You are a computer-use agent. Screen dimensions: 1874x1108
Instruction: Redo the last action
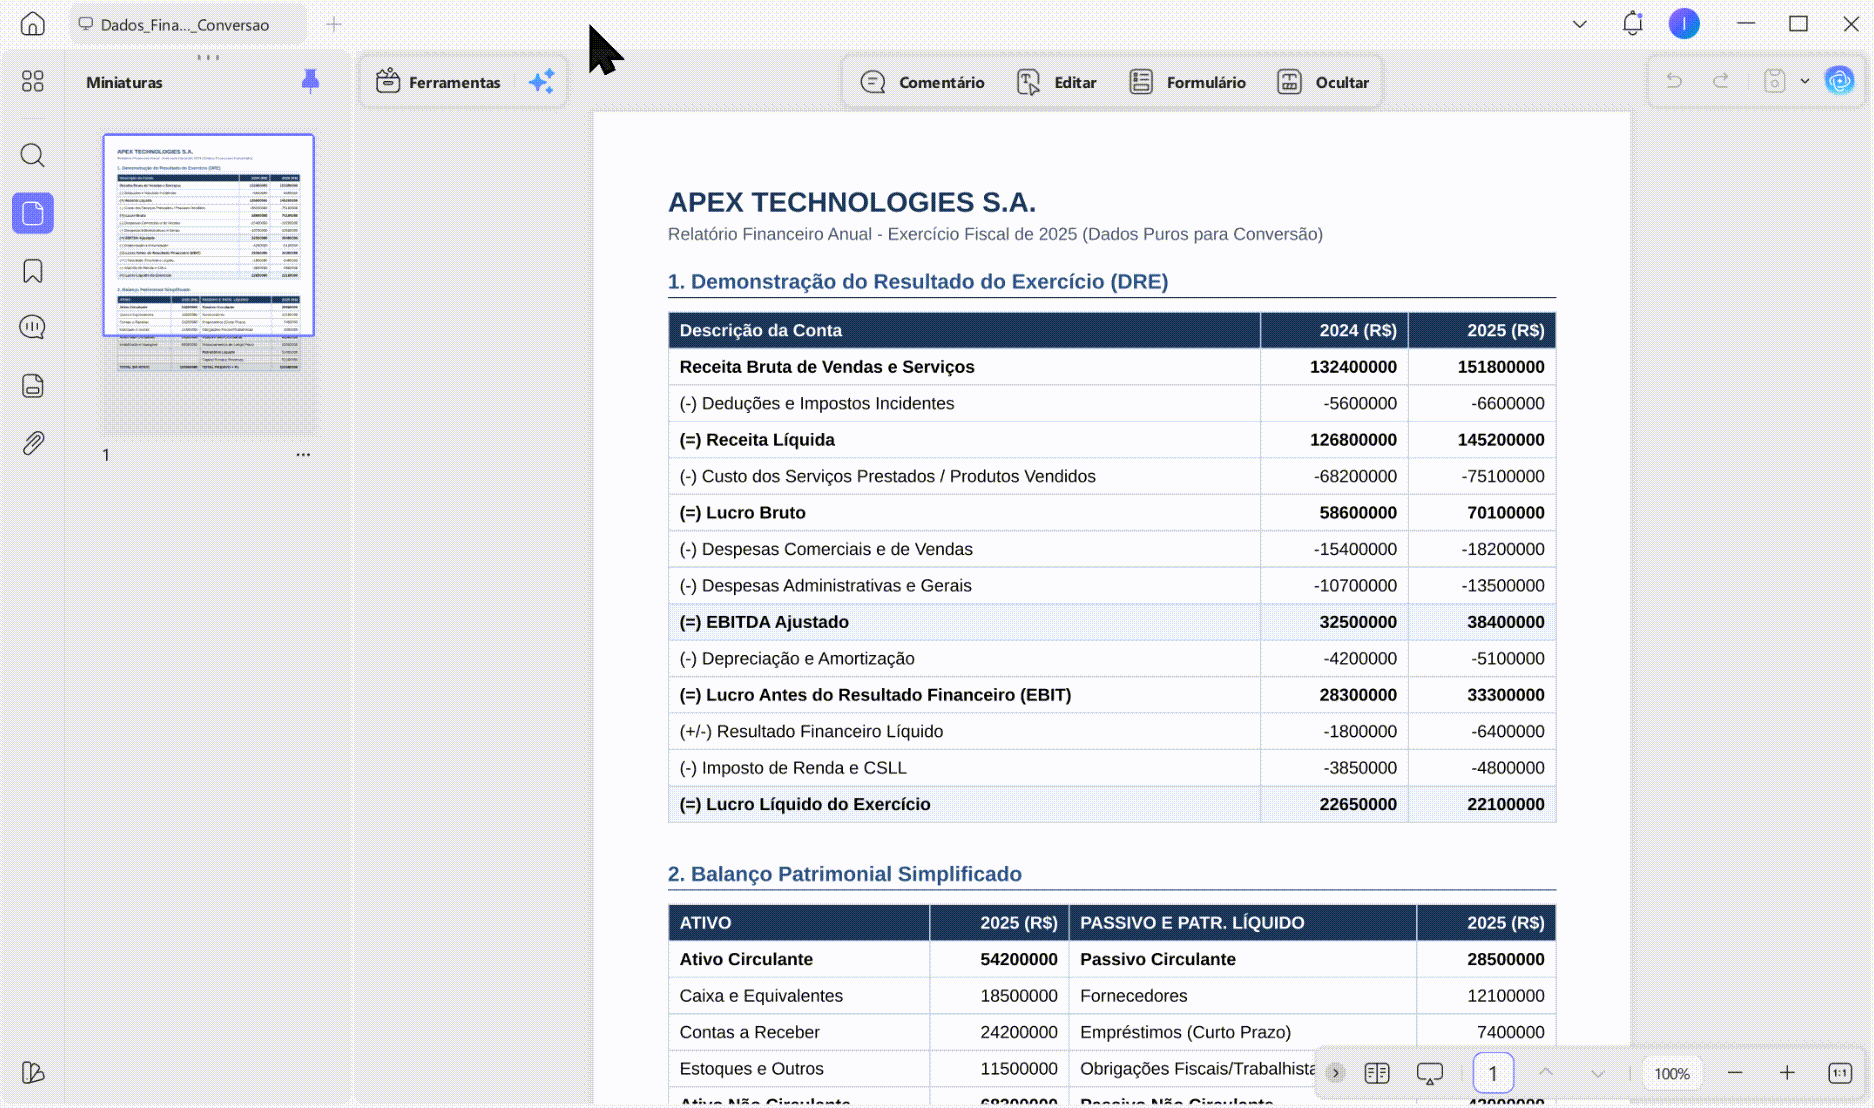pos(1721,81)
